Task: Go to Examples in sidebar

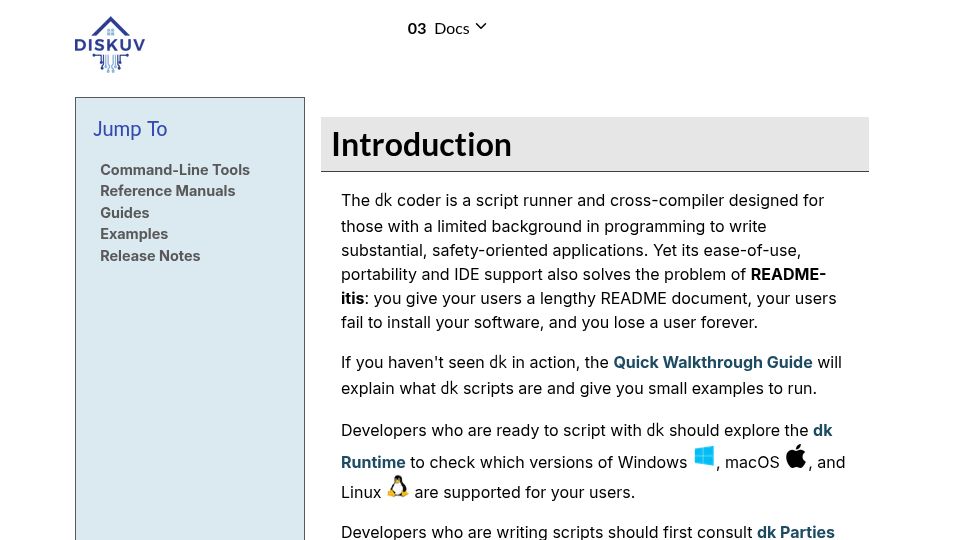Action: pos(134,234)
